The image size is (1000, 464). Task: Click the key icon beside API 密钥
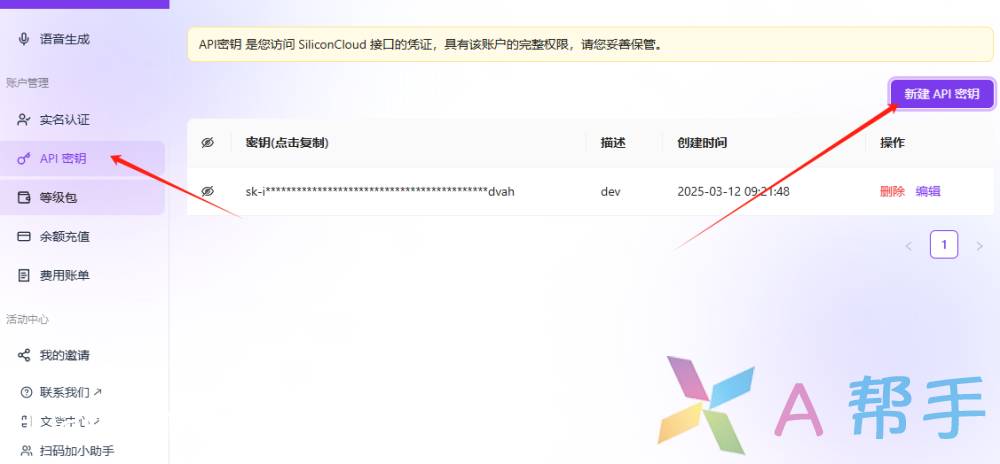24,158
